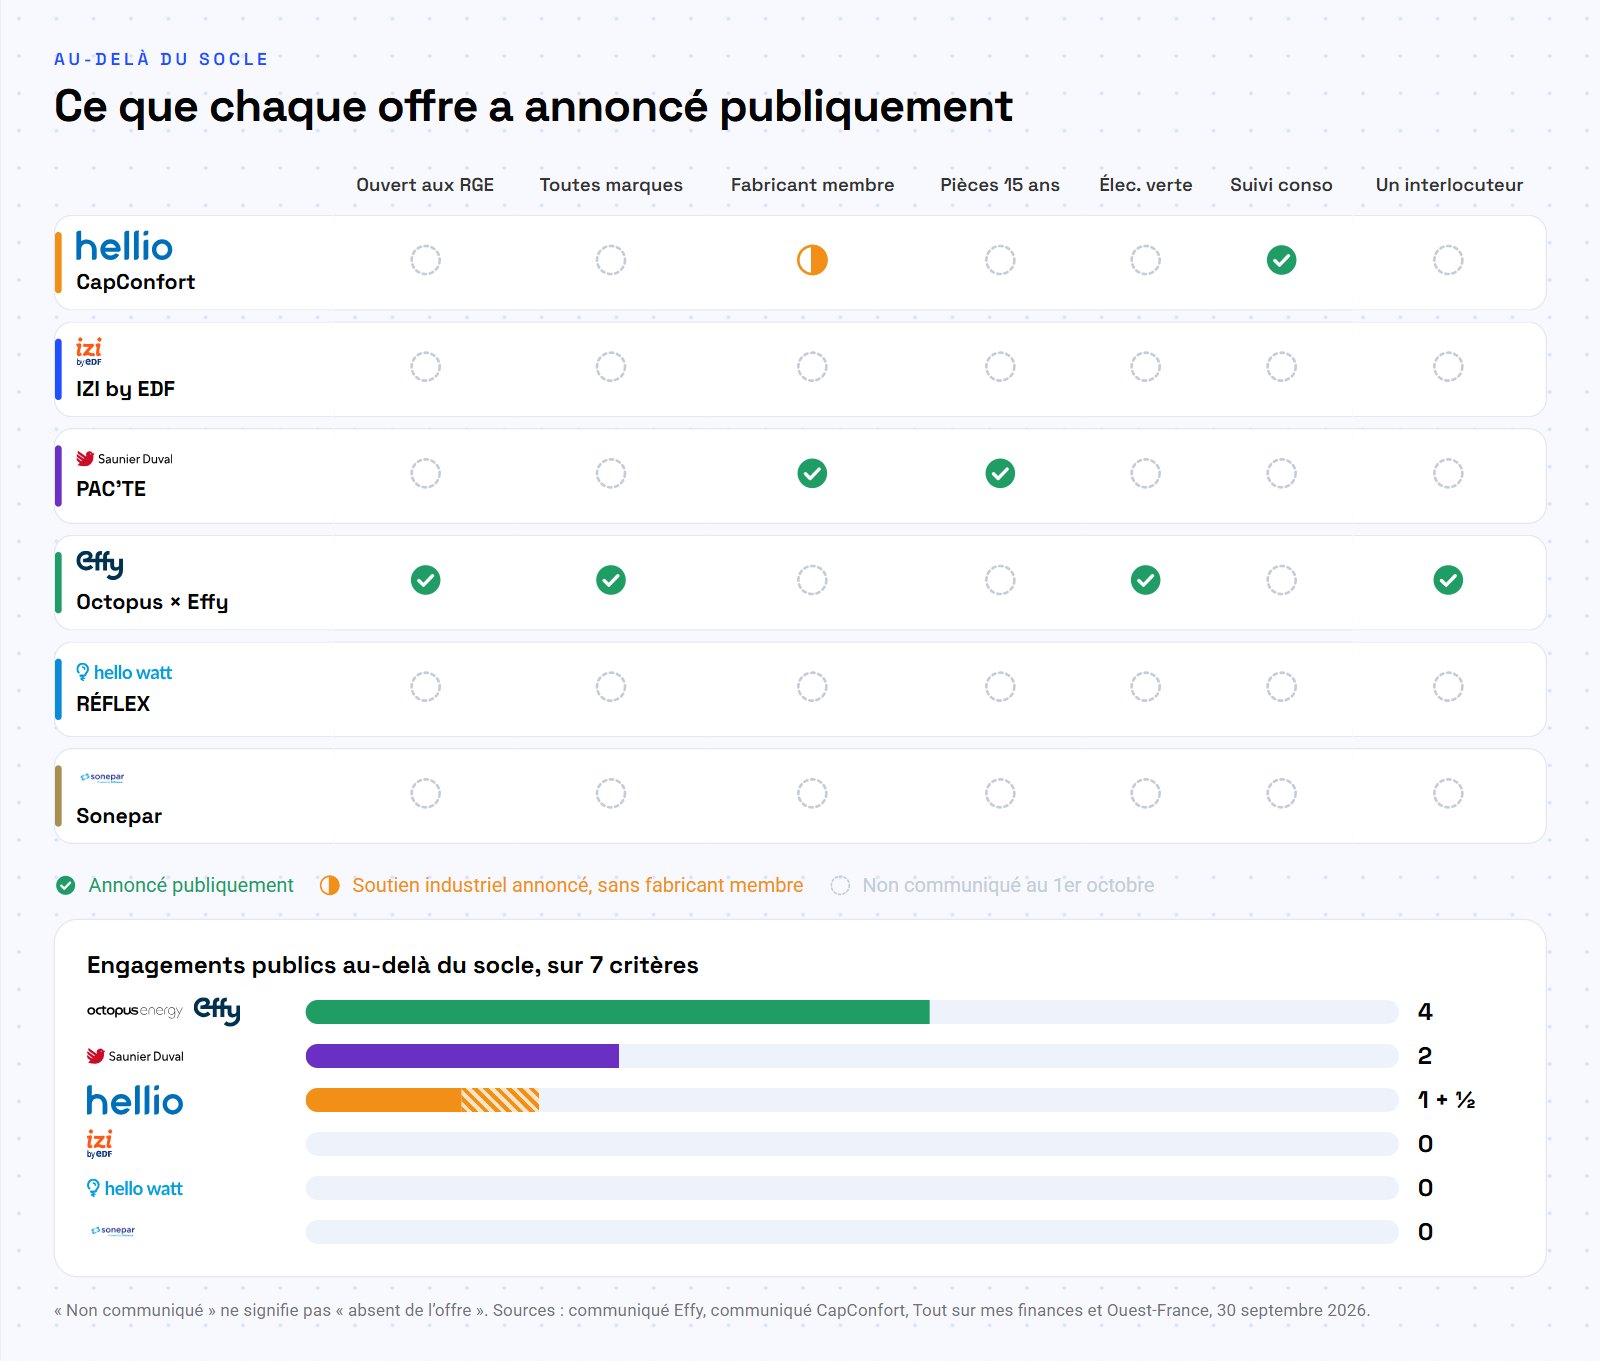Click the 'Élec. verte' column header
The image size is (1600, 1361).
pos(1146,185)
